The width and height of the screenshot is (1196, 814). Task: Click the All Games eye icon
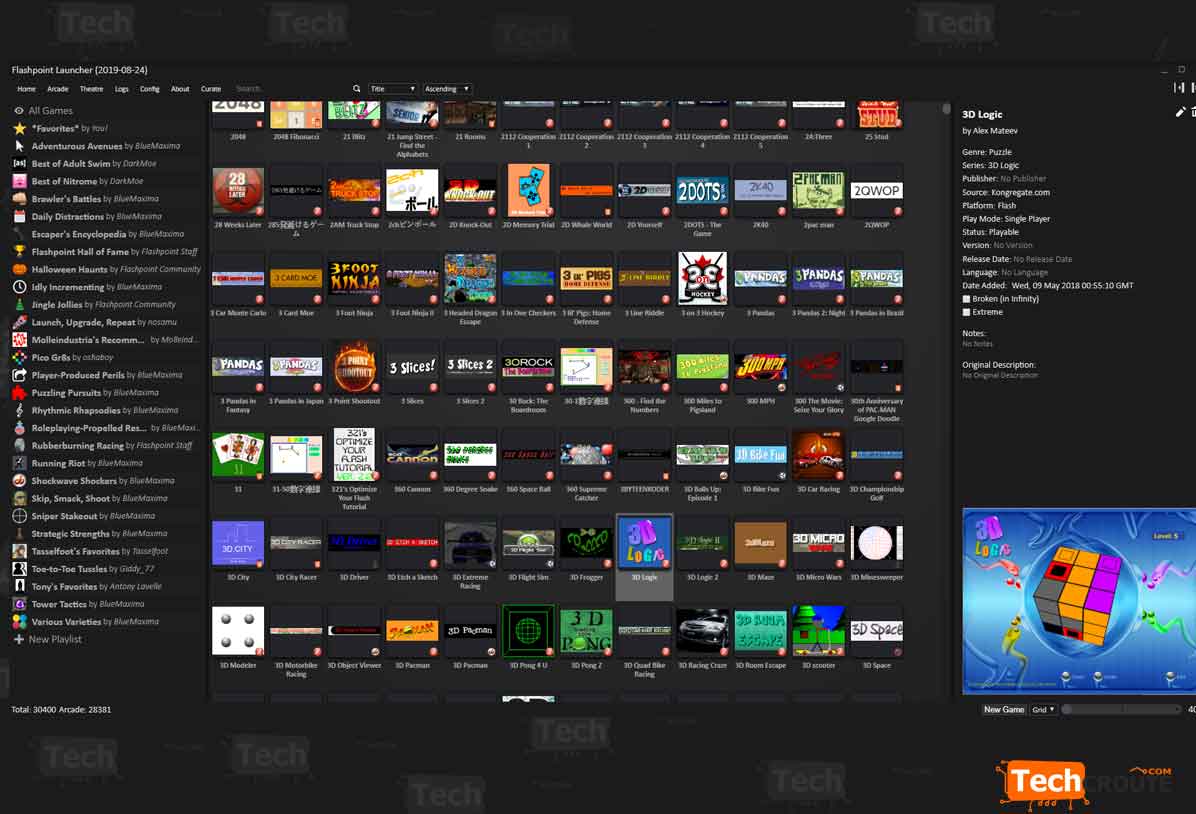click(x=19, y=111)
